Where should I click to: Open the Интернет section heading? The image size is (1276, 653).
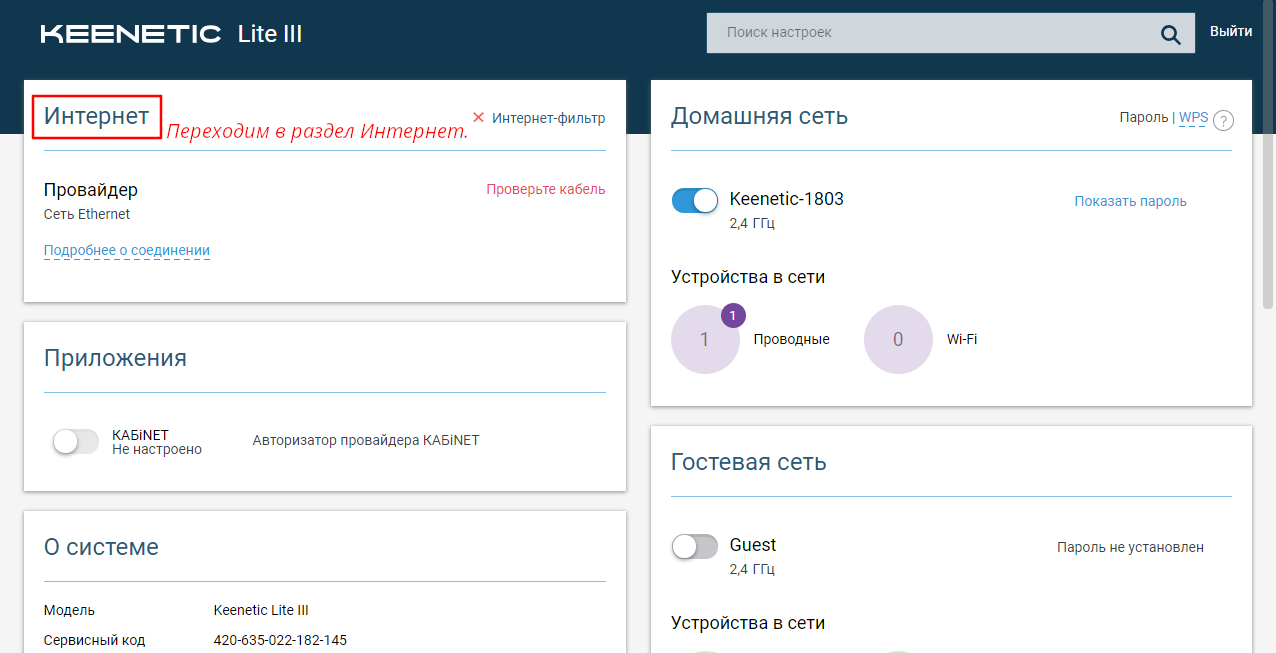97,116
